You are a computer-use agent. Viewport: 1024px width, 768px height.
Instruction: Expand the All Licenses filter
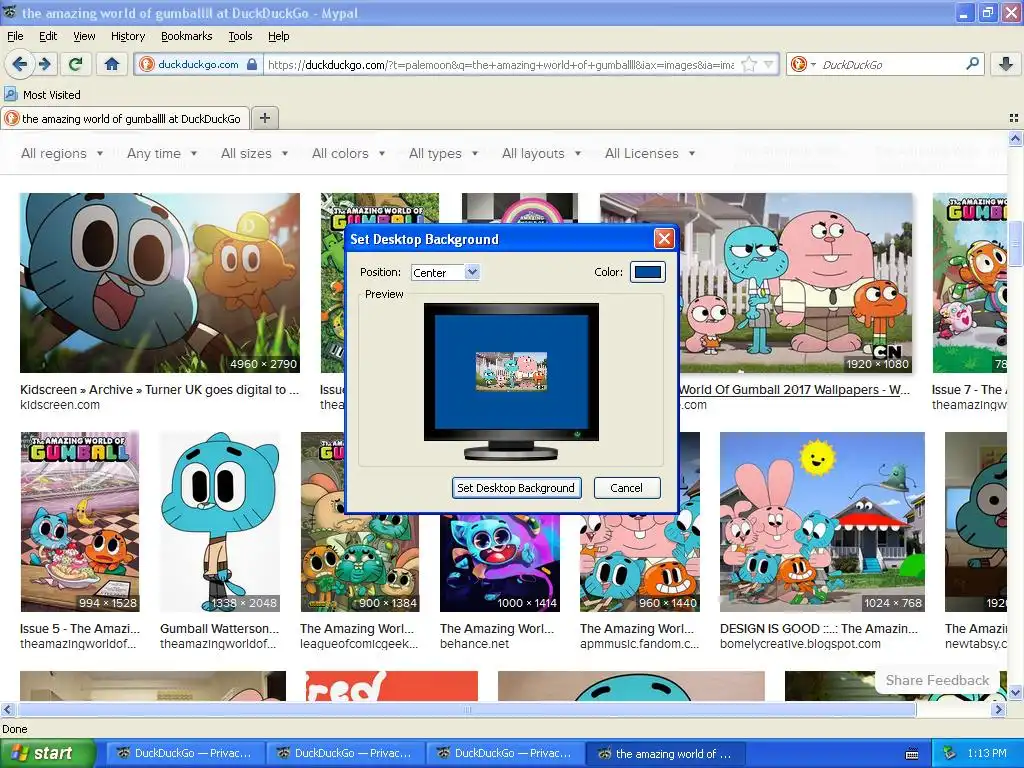click(x=650, y=153)
